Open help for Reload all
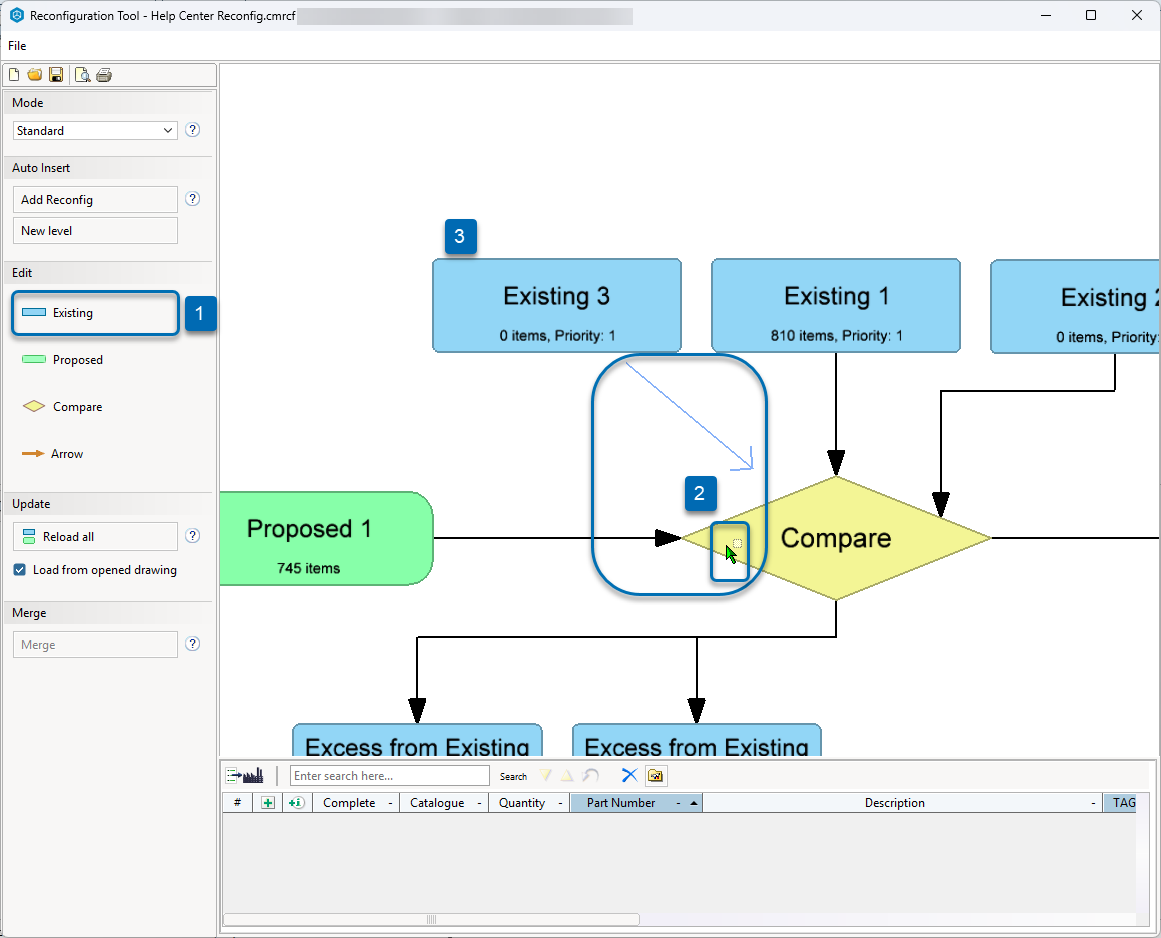The image size is (1161, 938). [193, 535]
